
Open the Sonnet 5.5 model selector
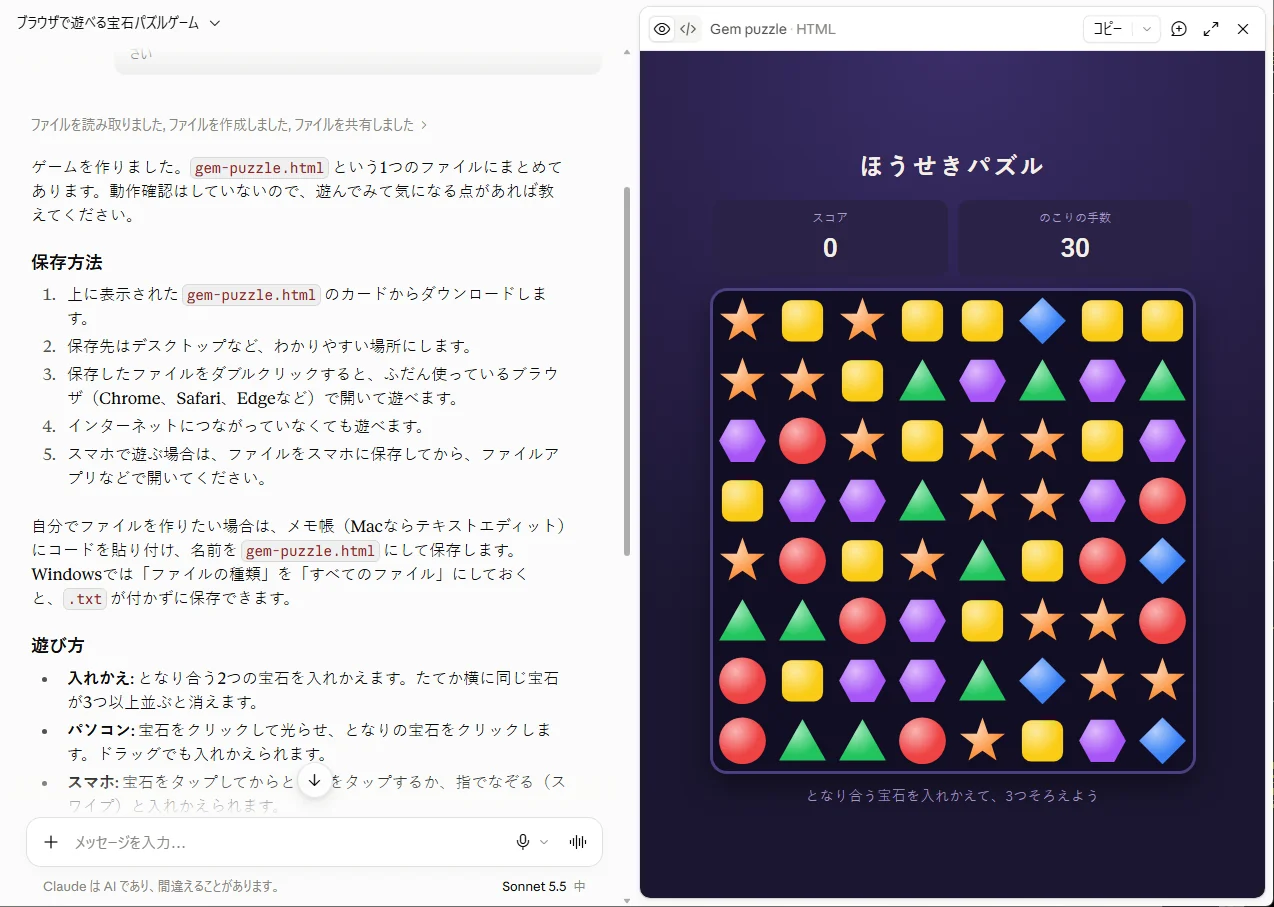[544, 887]
